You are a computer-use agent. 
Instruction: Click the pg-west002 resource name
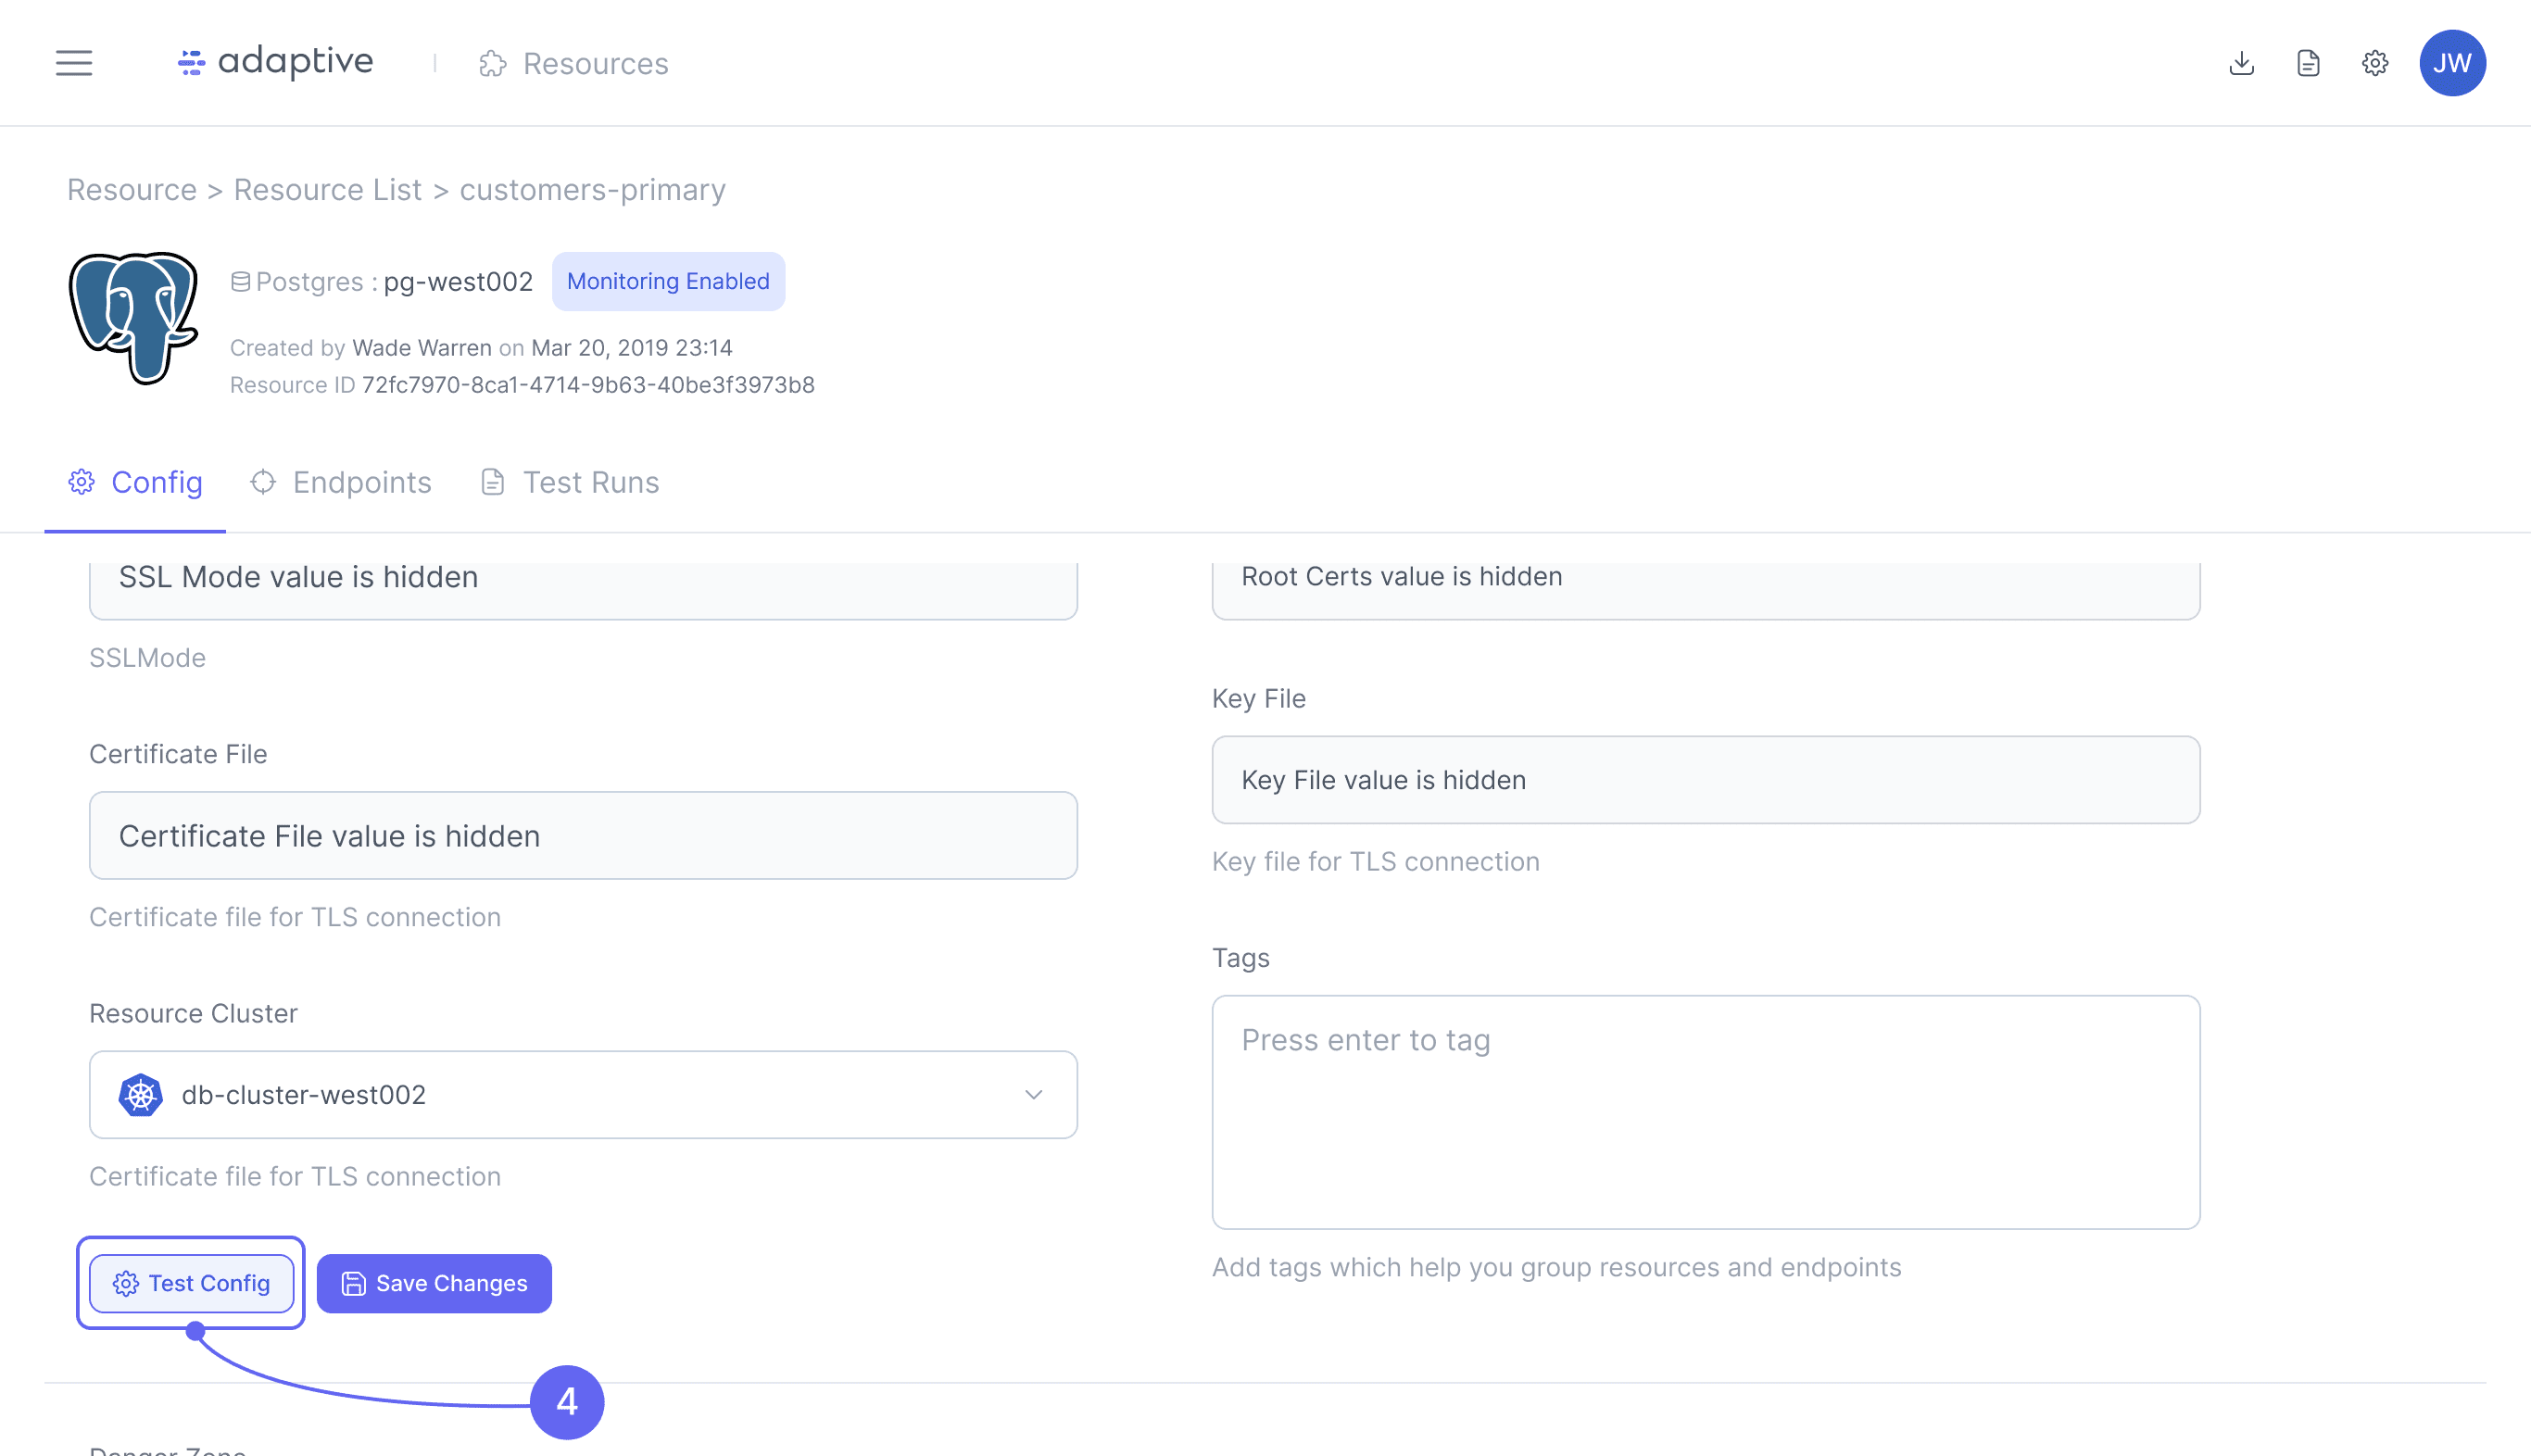[458, 282]
